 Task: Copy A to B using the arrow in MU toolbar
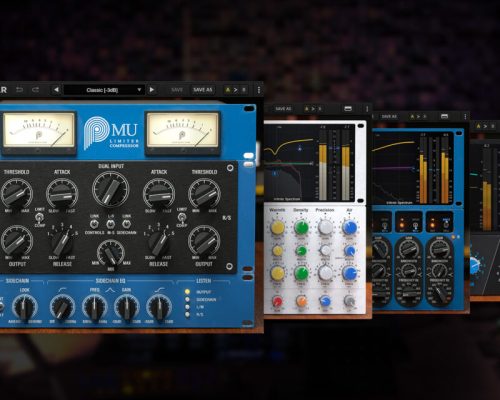coord(236,90)
